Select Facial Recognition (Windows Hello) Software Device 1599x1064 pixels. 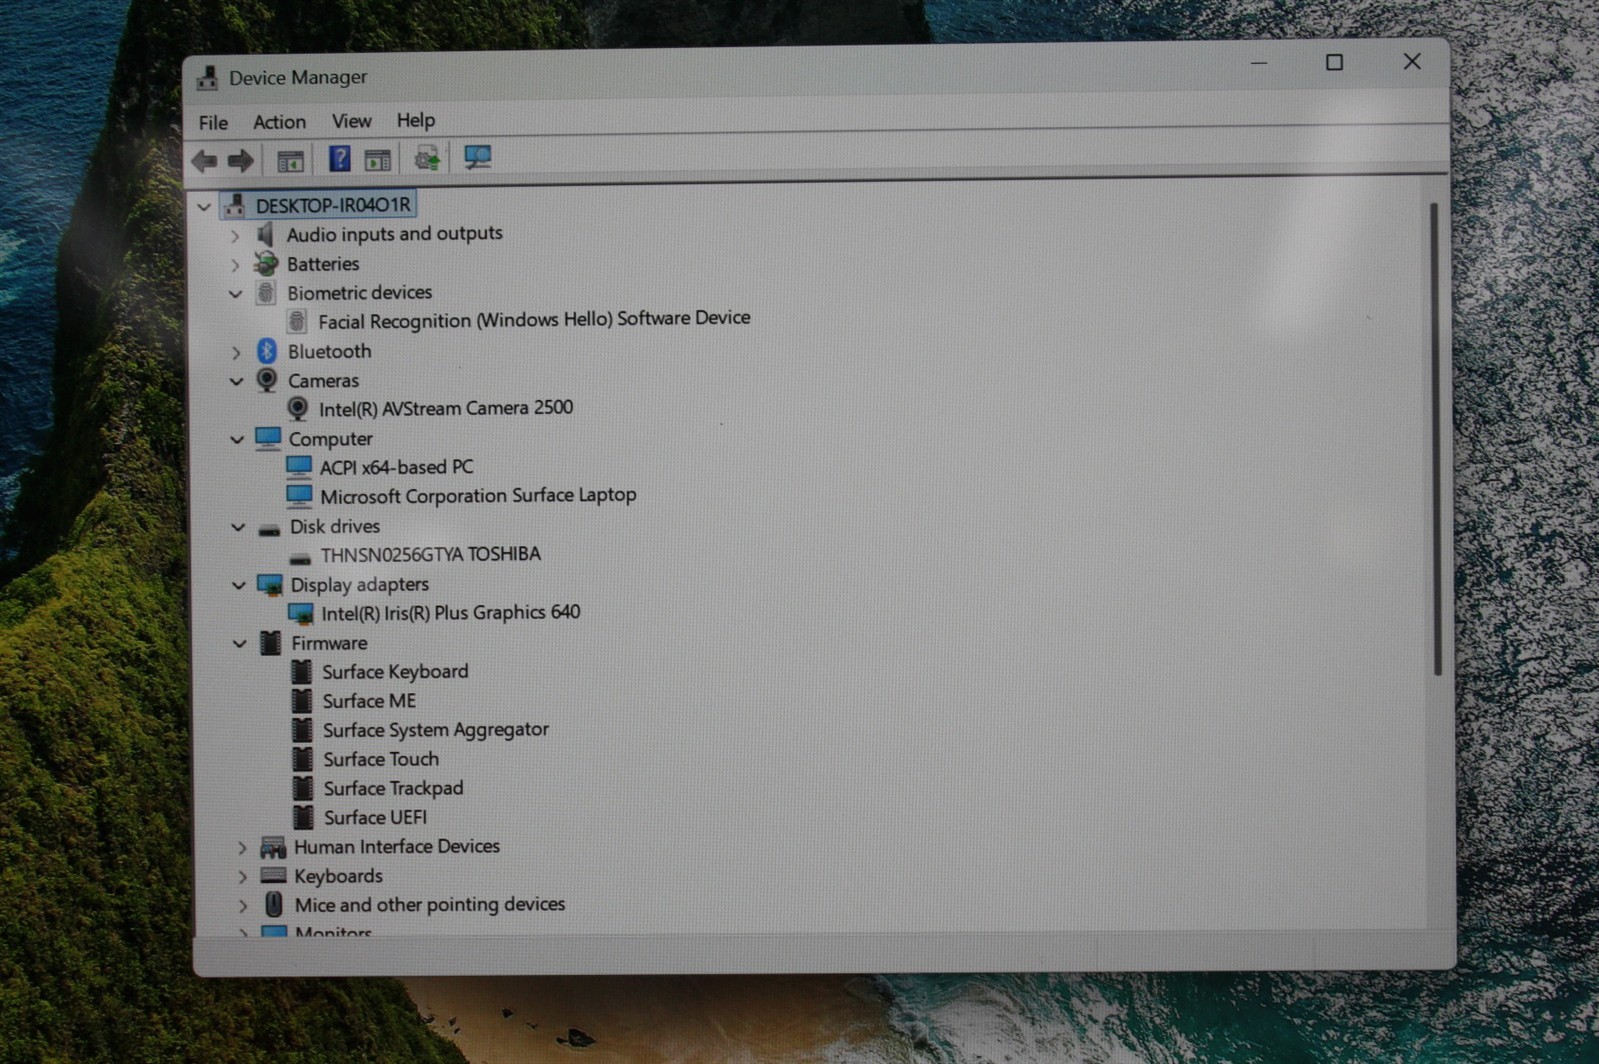(x=534, y=319)
